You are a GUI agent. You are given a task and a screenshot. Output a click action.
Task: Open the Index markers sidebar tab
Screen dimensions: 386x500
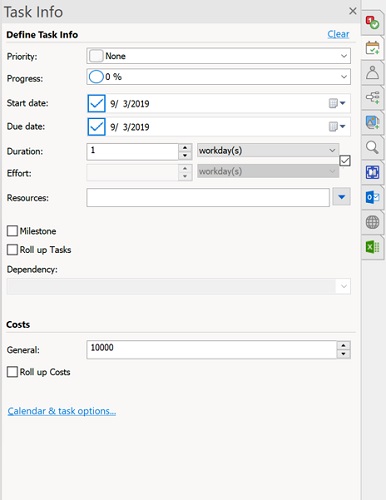coord(372,23)
